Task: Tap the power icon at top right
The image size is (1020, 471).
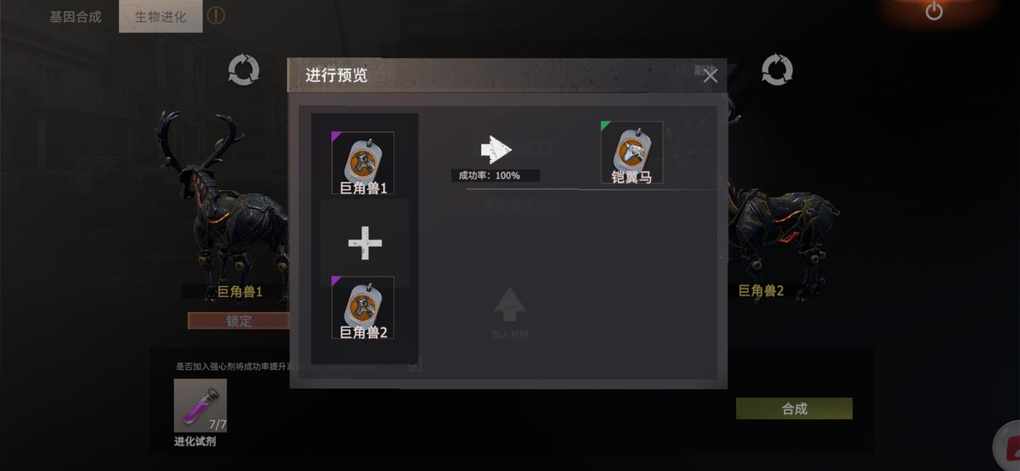Action: click(934, 11)
